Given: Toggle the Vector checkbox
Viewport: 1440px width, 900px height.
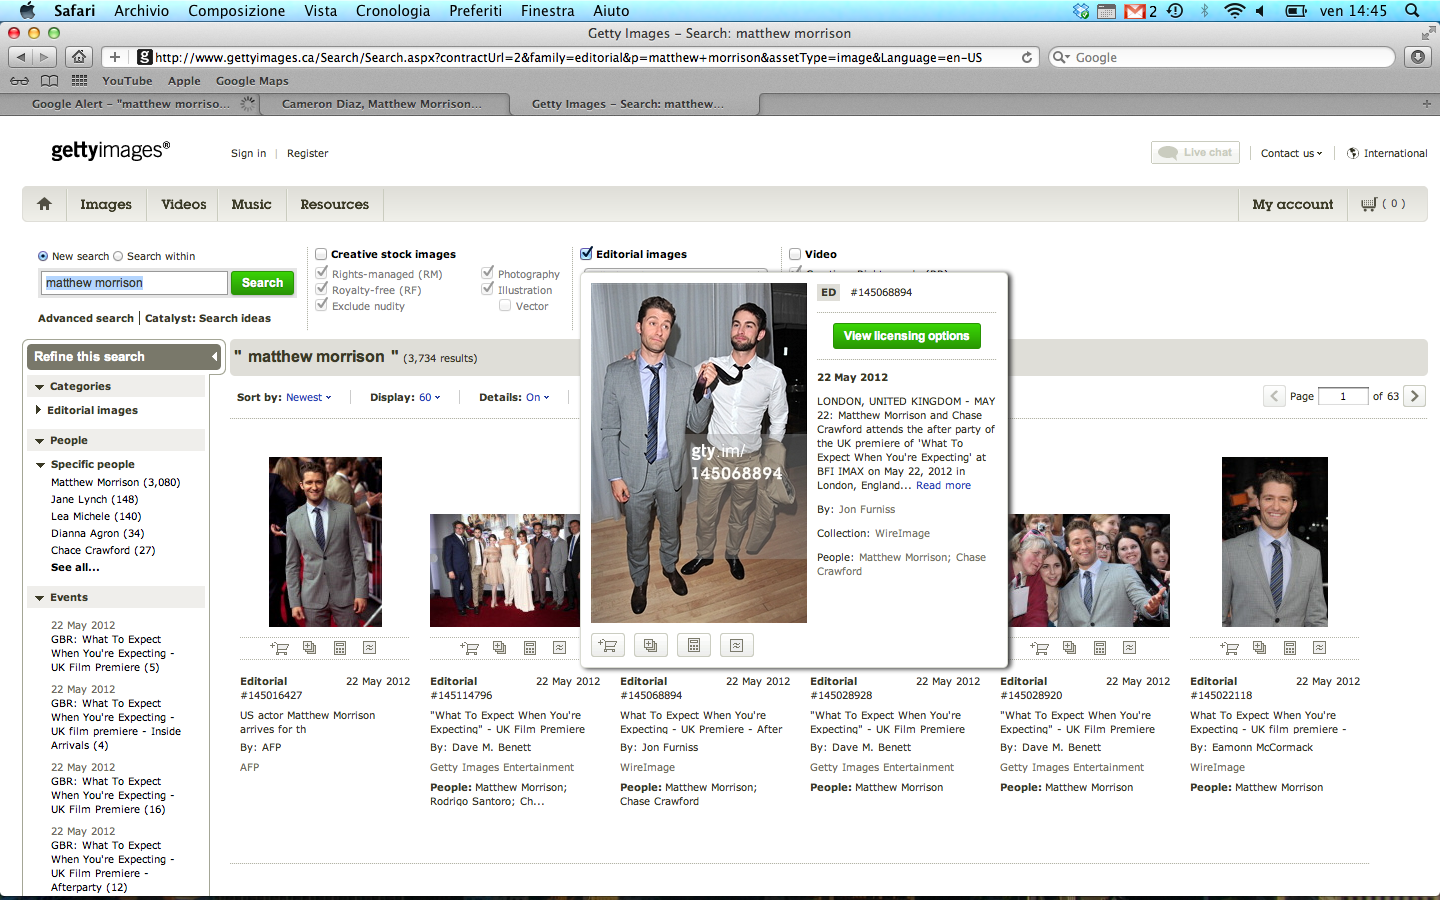Looking at the screenshot, I should coord(505,306).
